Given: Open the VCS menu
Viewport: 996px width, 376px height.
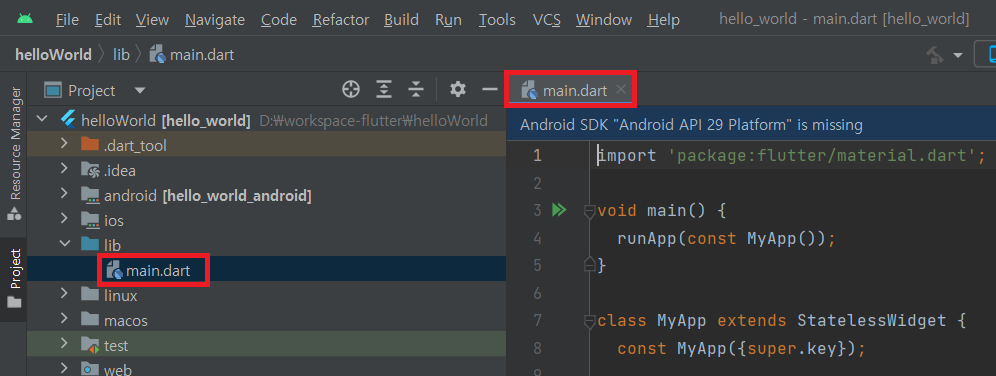Looking at the screenshot, I should (x=546, y=20).
